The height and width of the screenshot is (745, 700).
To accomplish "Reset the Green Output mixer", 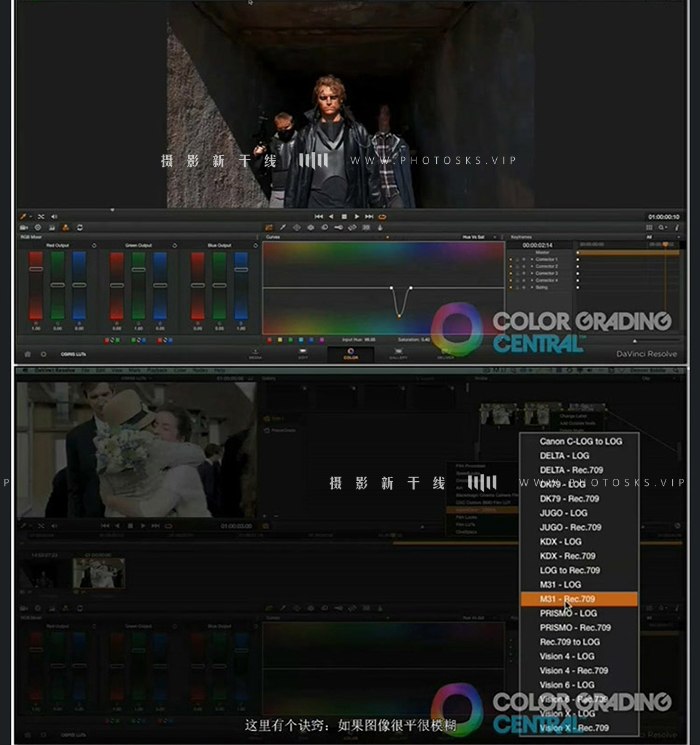I will pyautogui.click(x=174, y=246).
